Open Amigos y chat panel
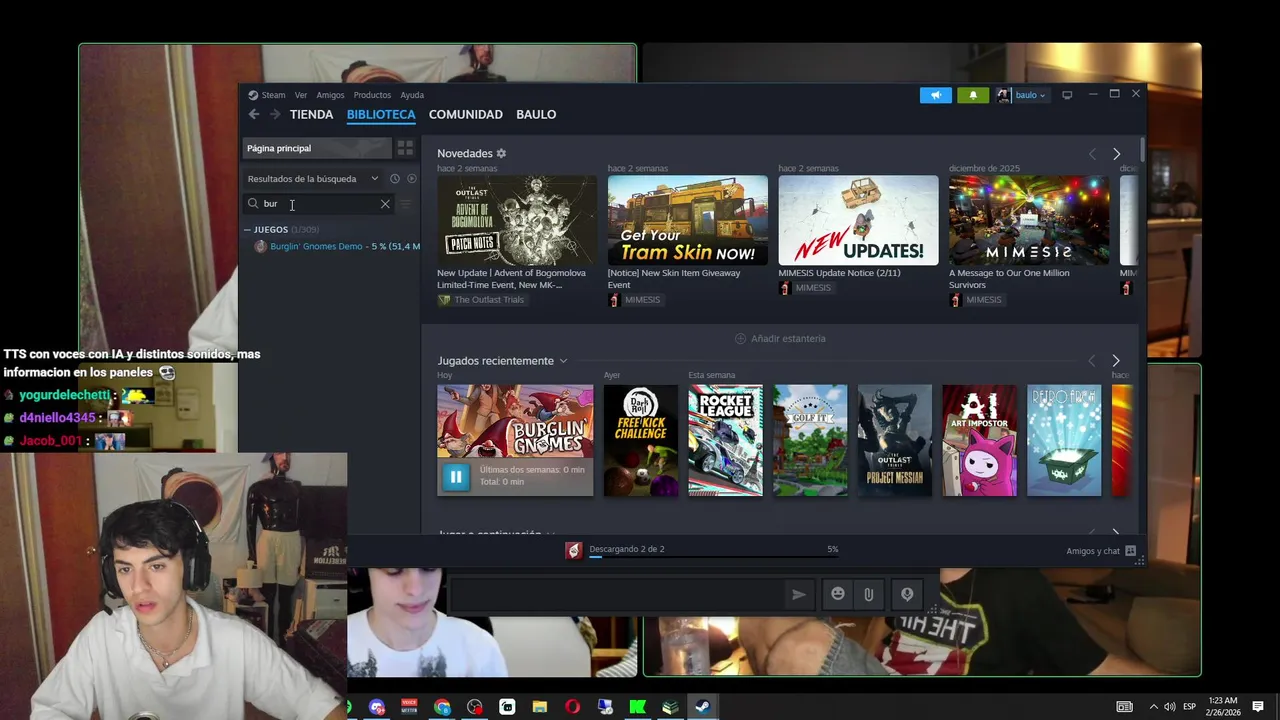The height and width of the screenshot is (720, 1280). click(x=1100, y=551)
